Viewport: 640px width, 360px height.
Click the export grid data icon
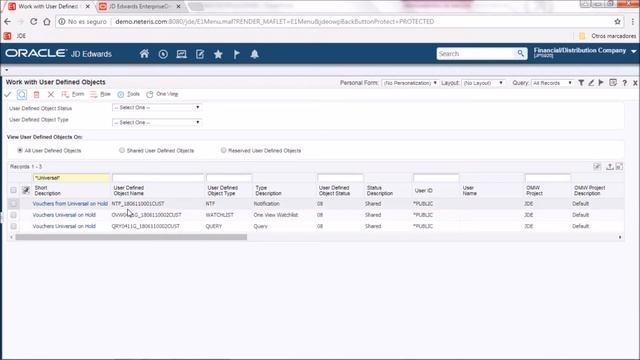pos(609,167)
